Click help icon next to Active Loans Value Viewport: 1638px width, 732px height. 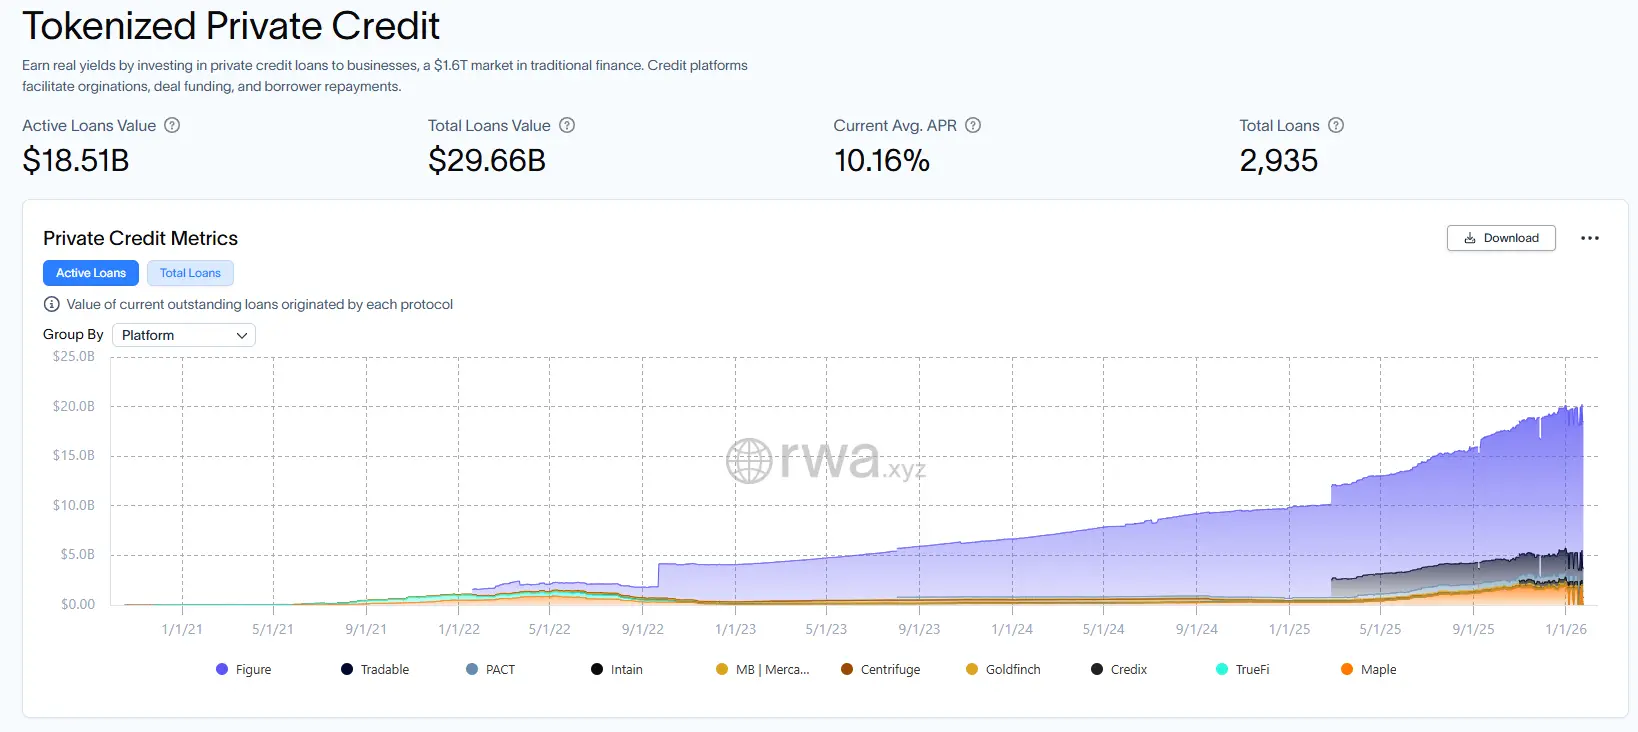pos(172,126)
